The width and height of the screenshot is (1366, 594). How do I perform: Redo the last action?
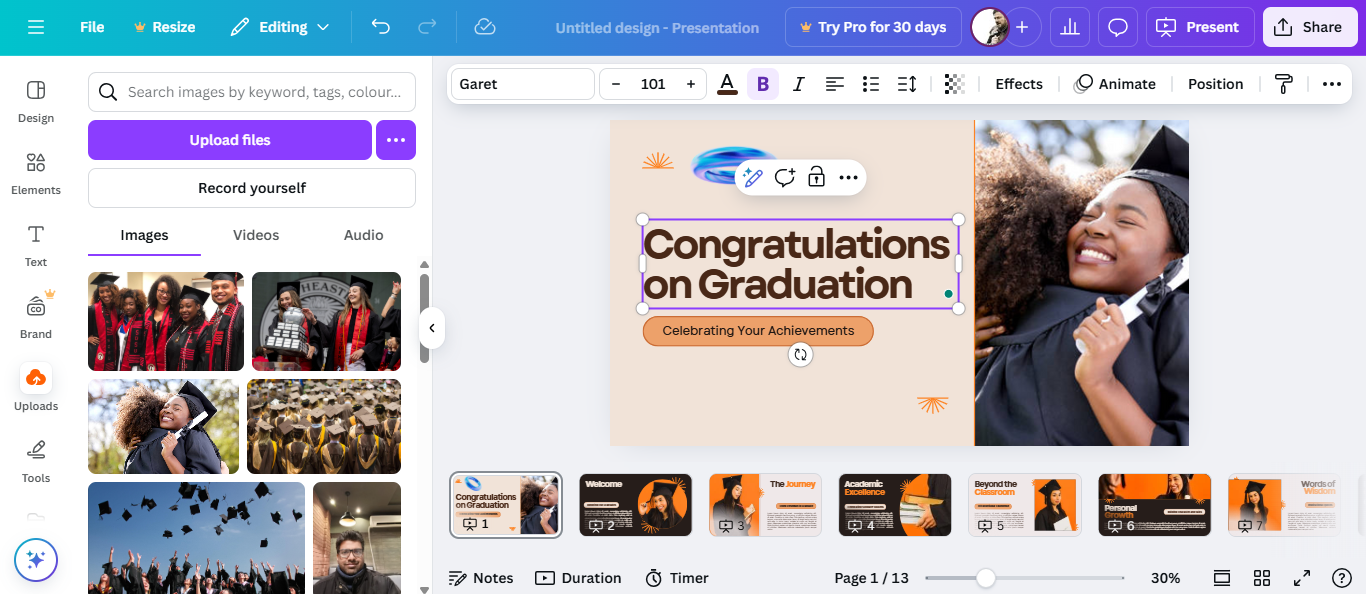coord(427,27)
